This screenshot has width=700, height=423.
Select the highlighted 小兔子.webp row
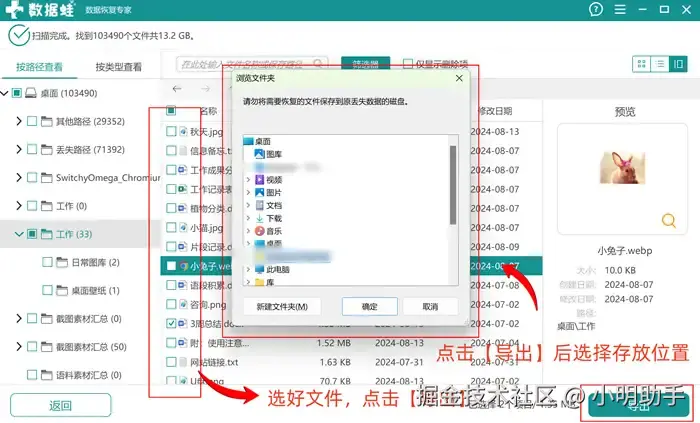point(351,266)
